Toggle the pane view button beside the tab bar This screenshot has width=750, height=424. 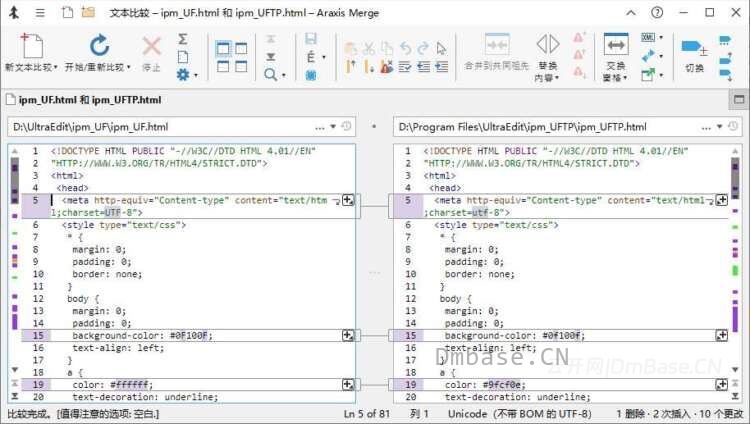tap(739, 99)
